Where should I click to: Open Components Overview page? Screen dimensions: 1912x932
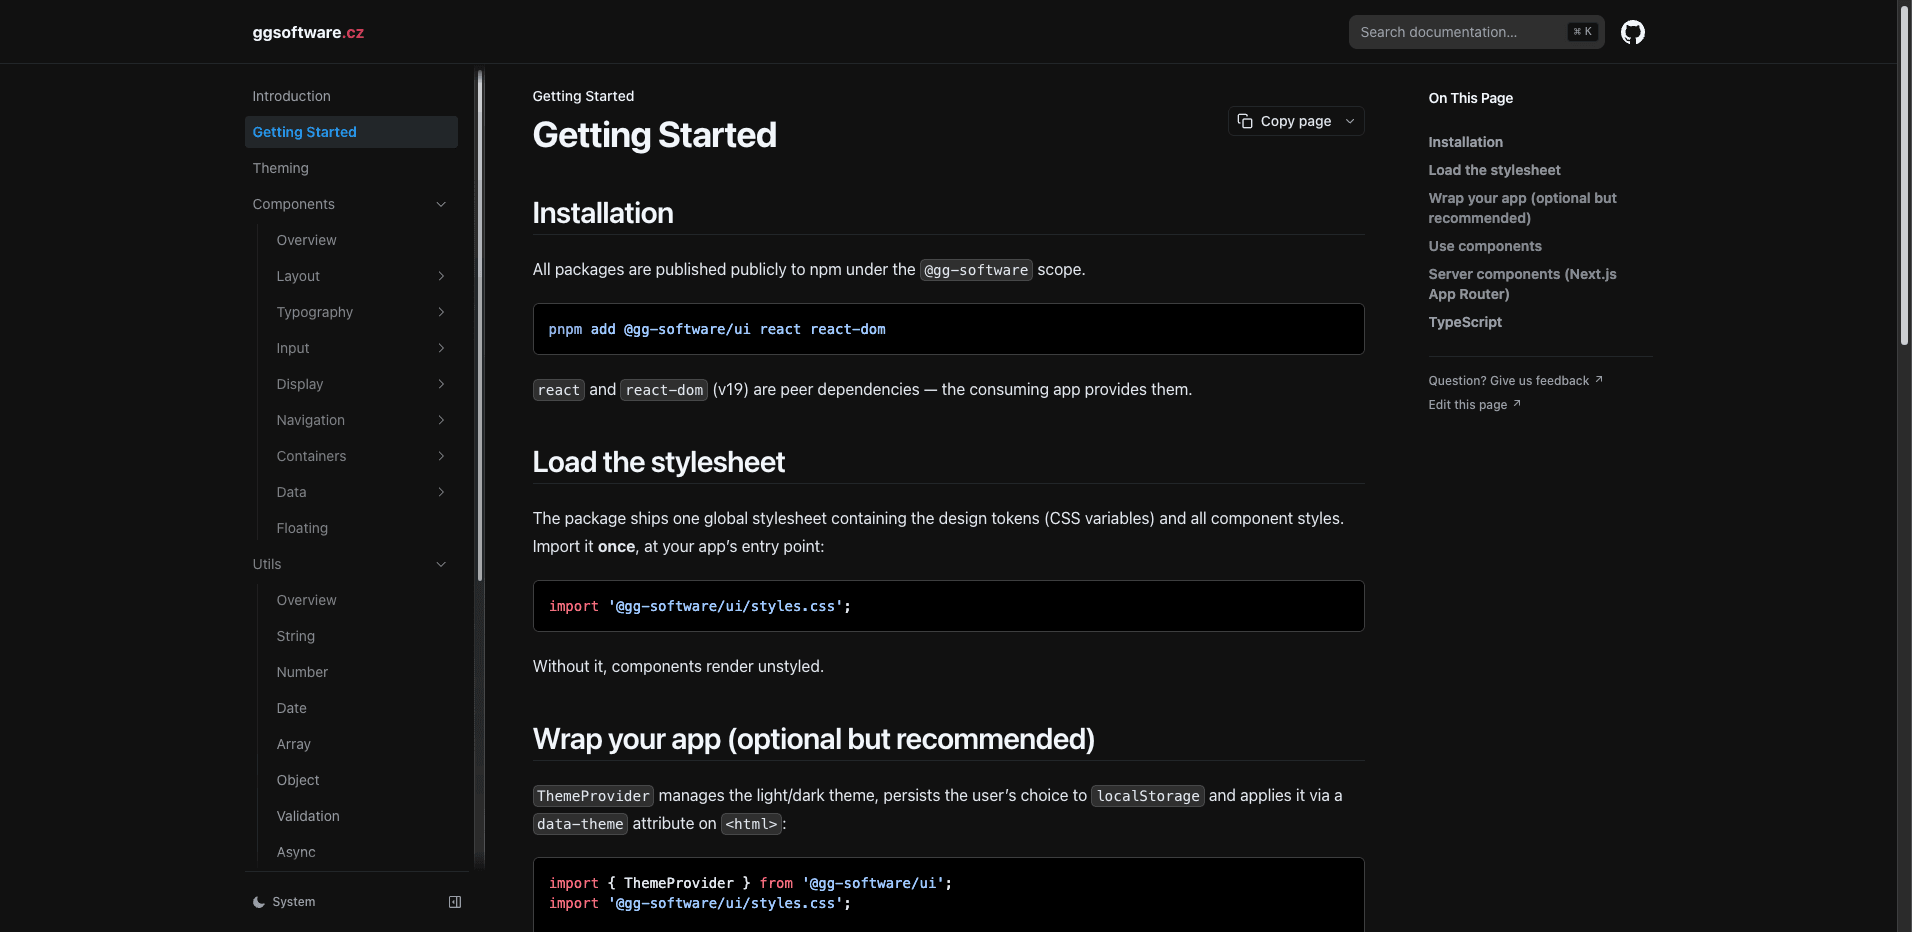[x=363, y=240]
